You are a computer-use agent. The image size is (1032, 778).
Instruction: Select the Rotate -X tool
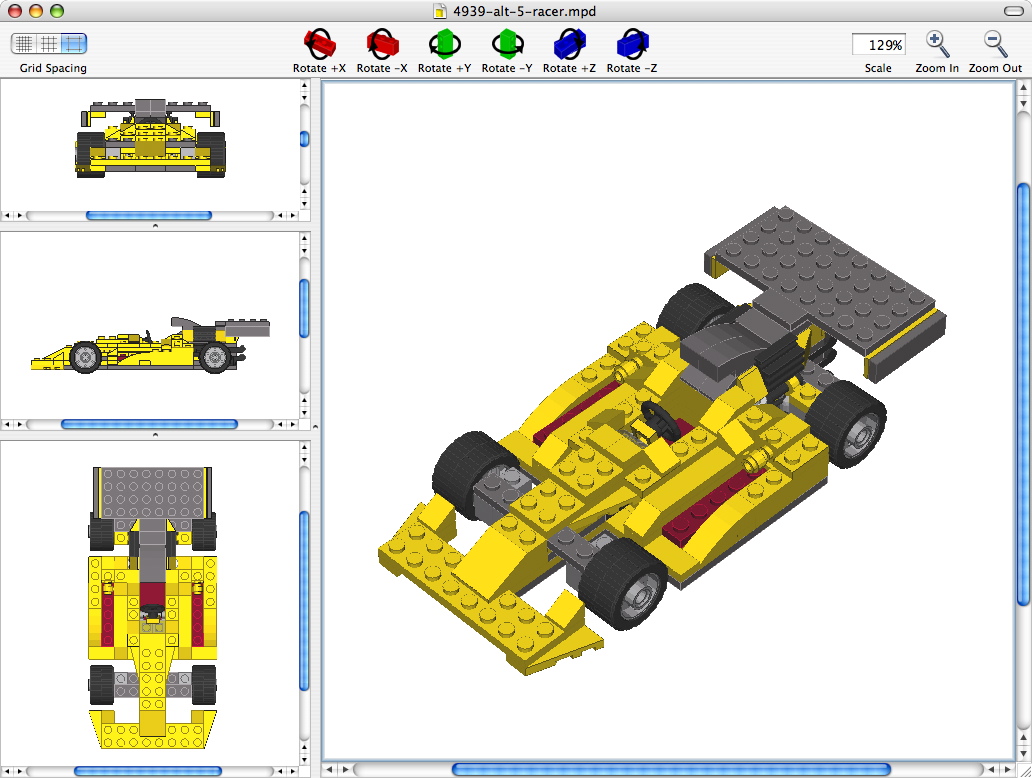point(381,44)
